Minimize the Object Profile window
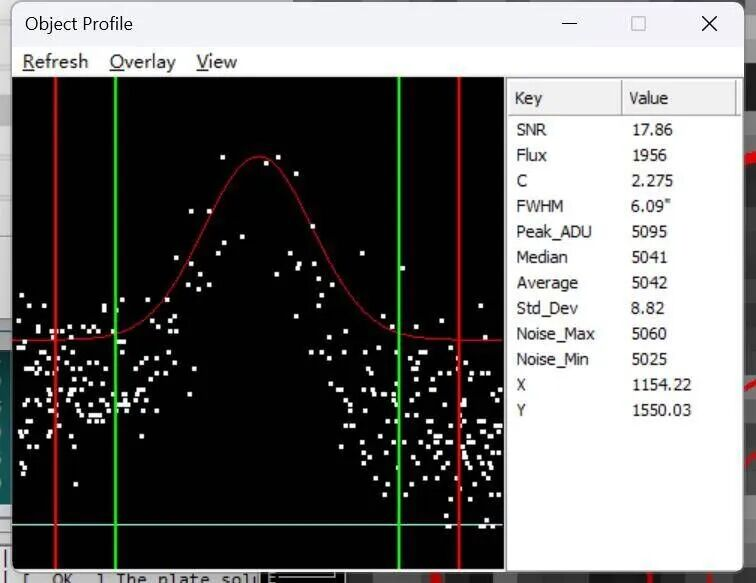 [x=570, y=24]
